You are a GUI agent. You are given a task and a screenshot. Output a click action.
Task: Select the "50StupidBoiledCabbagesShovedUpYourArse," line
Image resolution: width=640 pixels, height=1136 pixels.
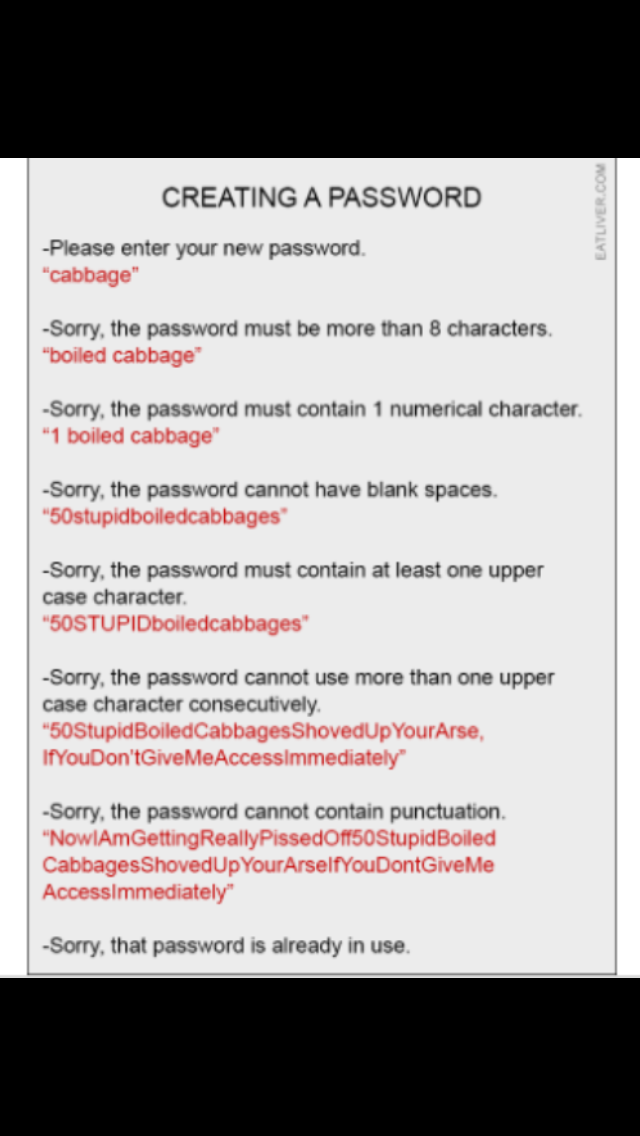(x=263, y=732)
